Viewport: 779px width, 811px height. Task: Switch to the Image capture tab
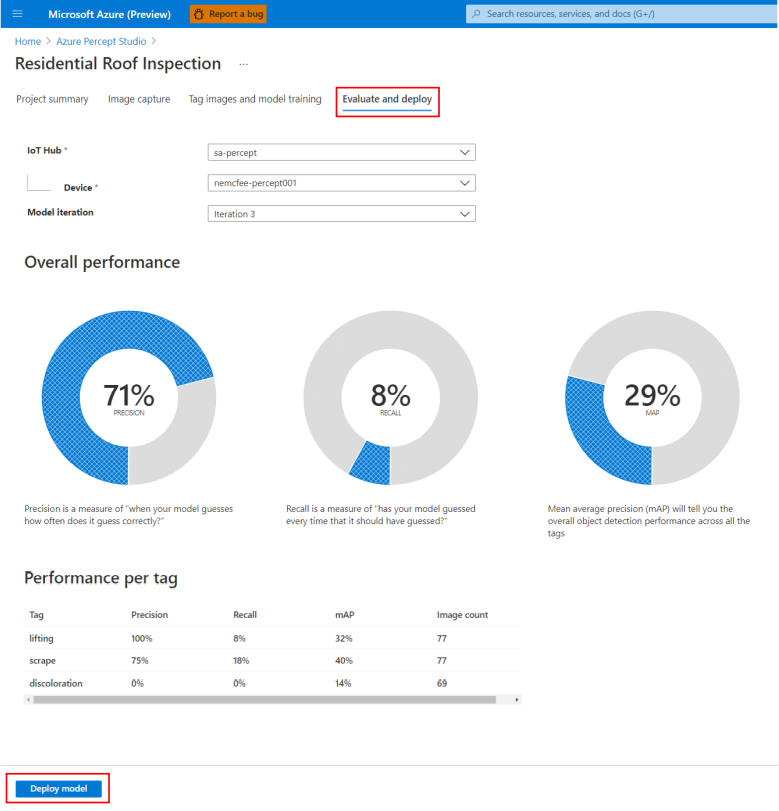[139, 99]
